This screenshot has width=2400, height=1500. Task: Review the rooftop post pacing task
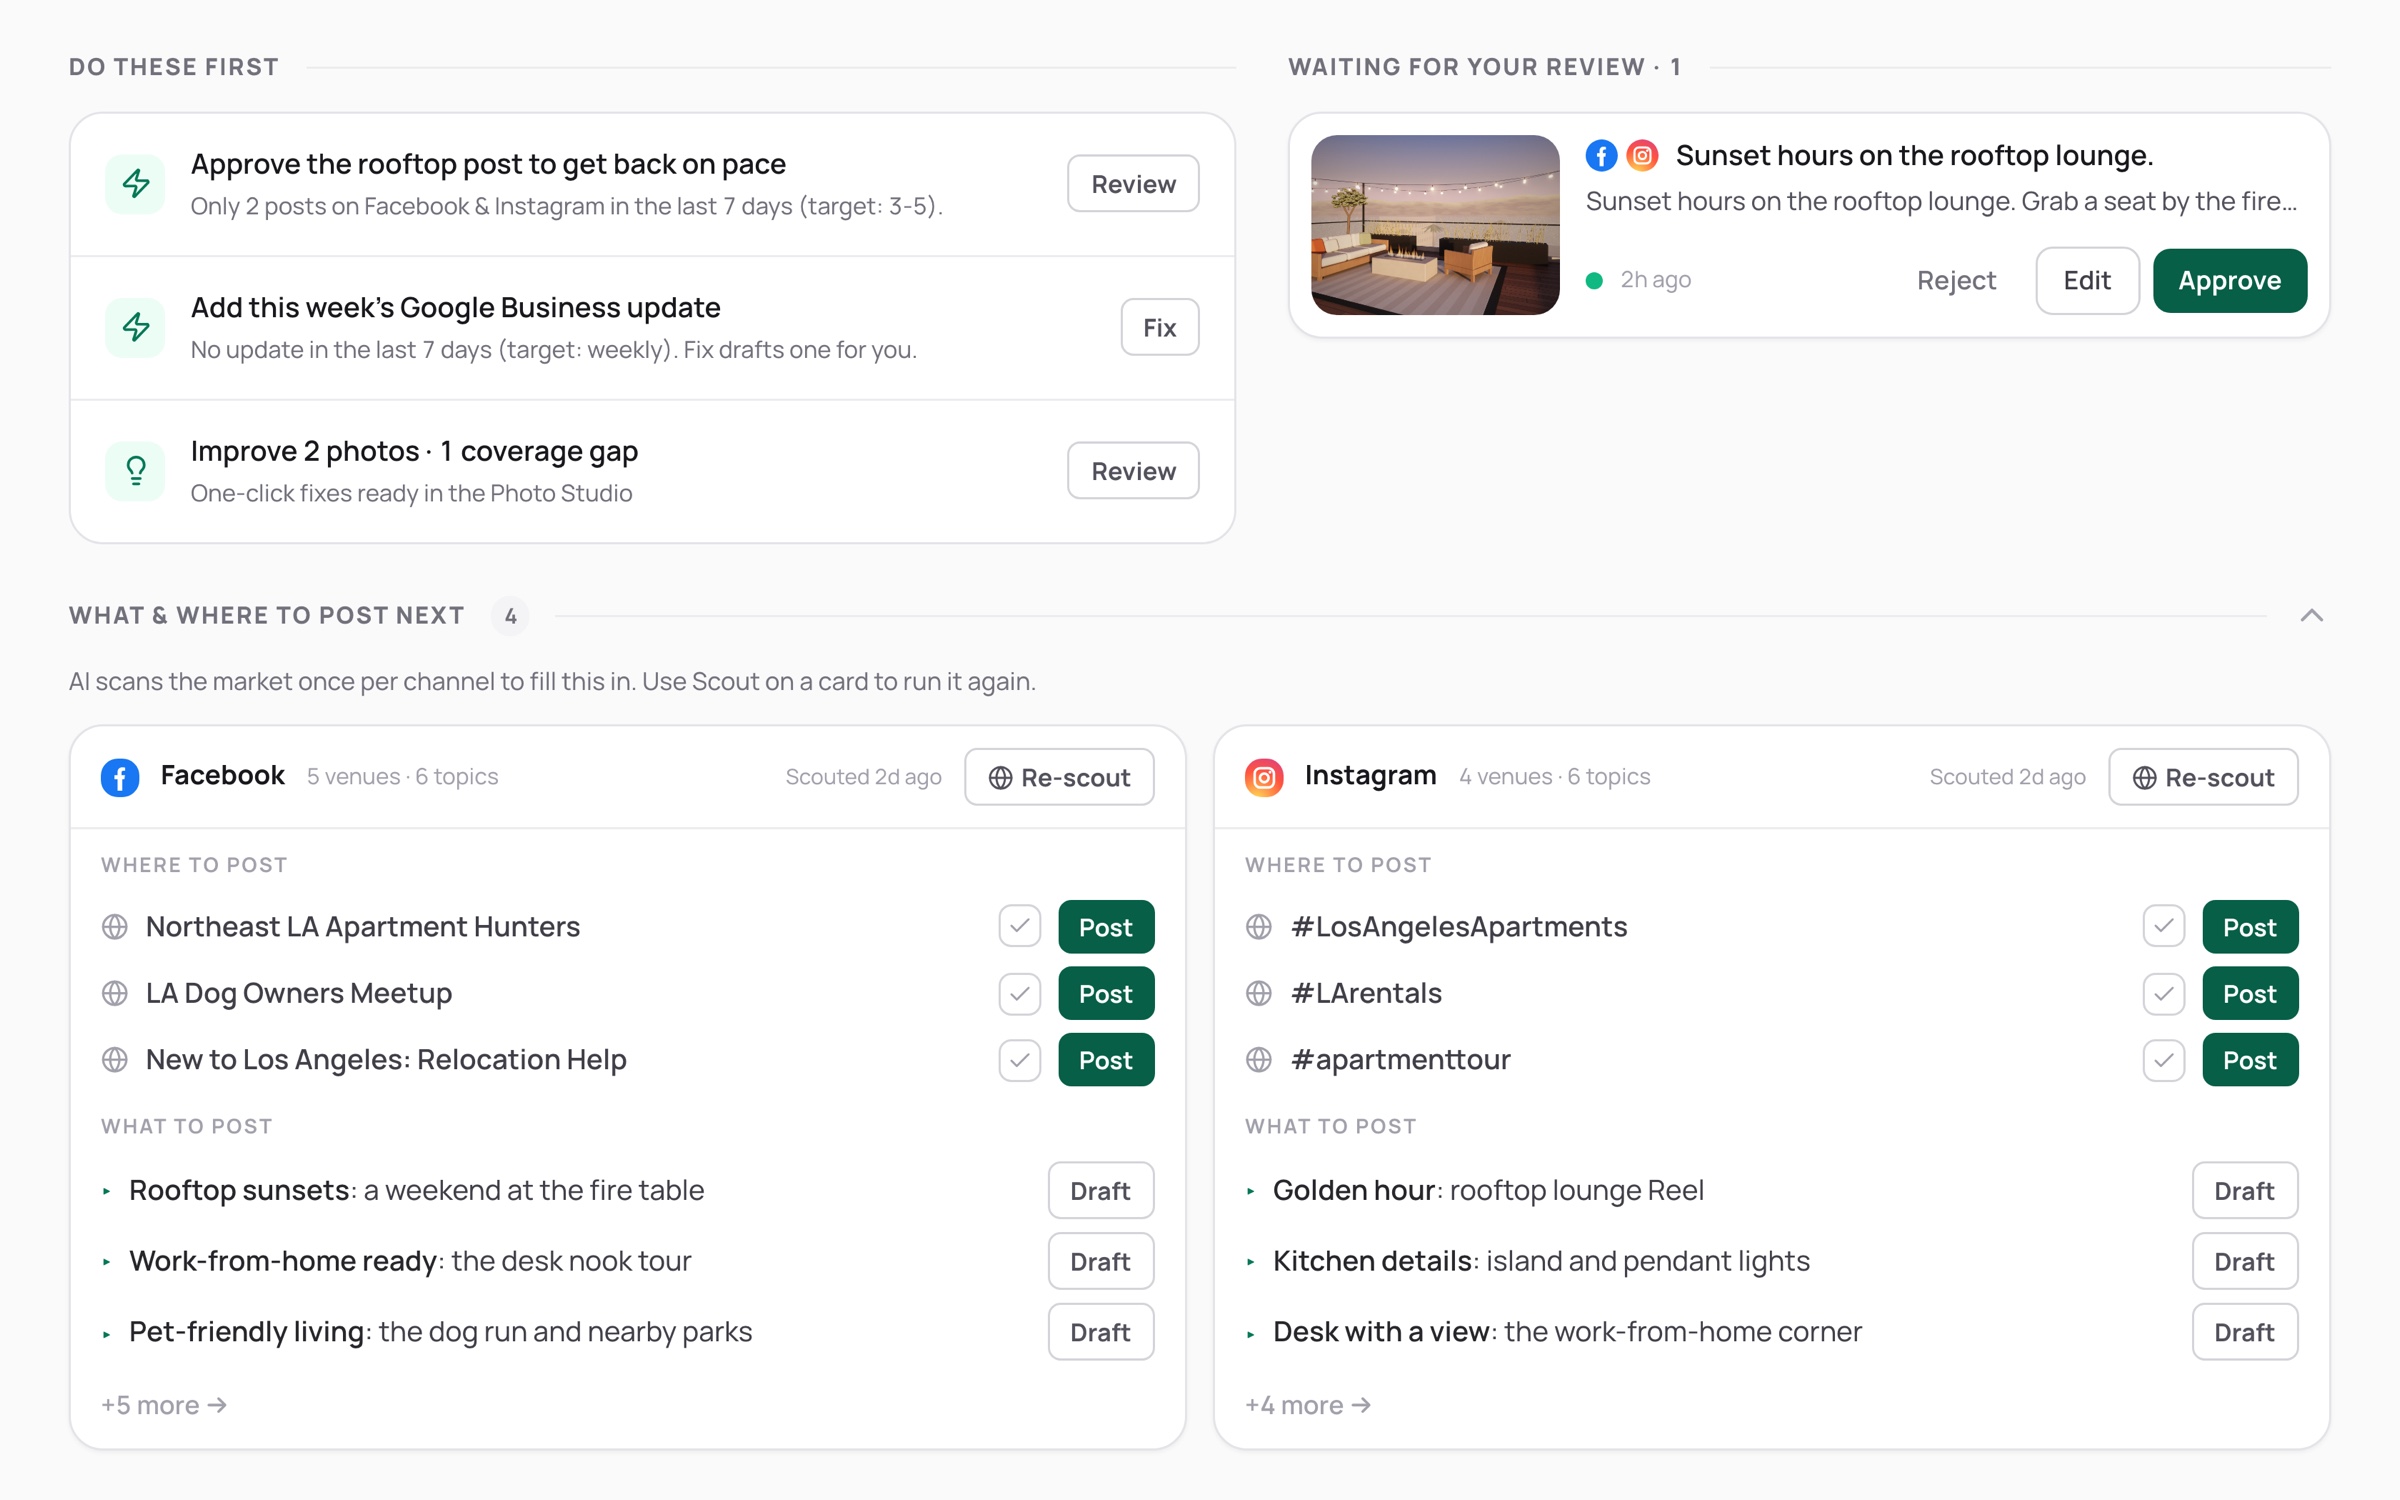pyautogui.click(x=1133, y=184)
